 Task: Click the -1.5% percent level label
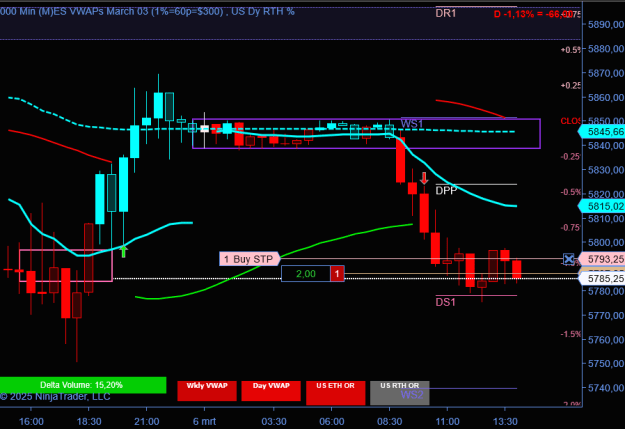tap(570, 334)
